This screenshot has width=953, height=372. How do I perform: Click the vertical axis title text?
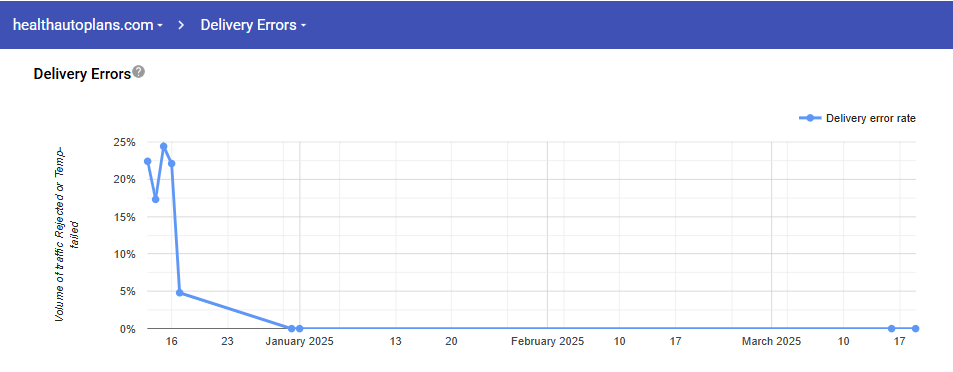click(69, 235)
